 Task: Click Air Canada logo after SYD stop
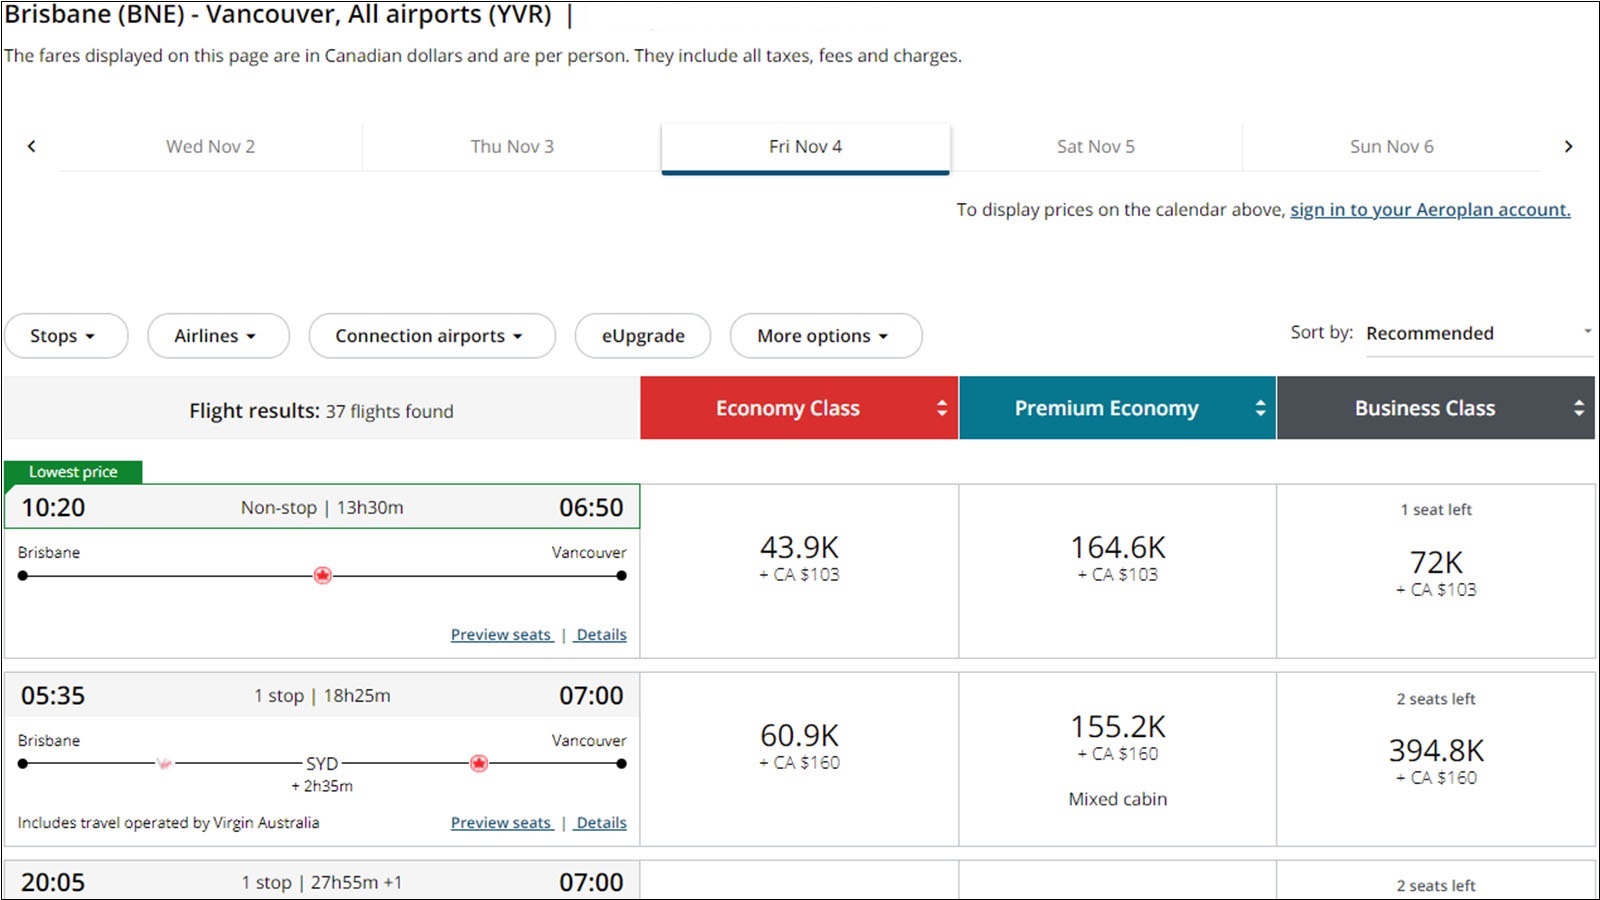[x=479, y=763]
